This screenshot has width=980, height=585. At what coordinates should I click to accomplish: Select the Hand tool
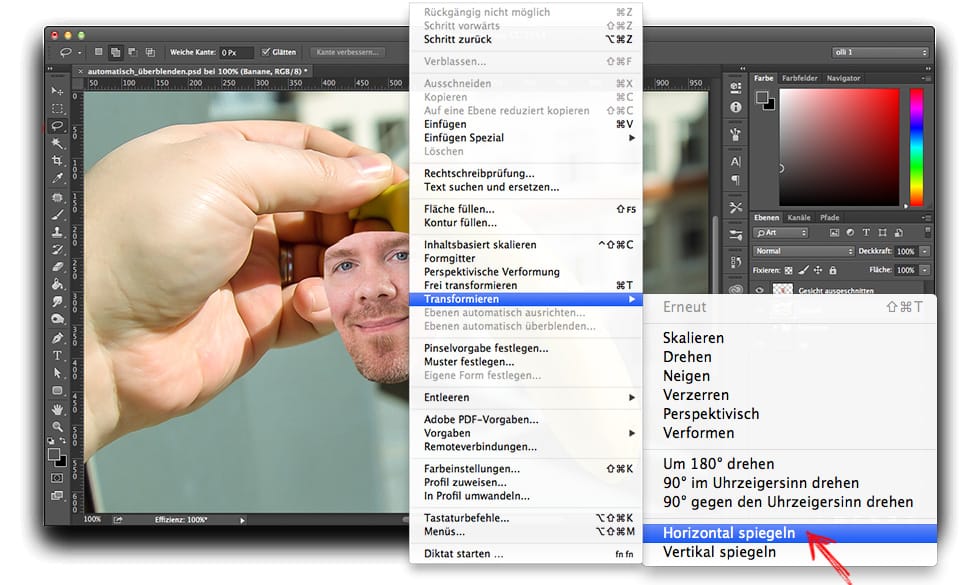point(57,410)
